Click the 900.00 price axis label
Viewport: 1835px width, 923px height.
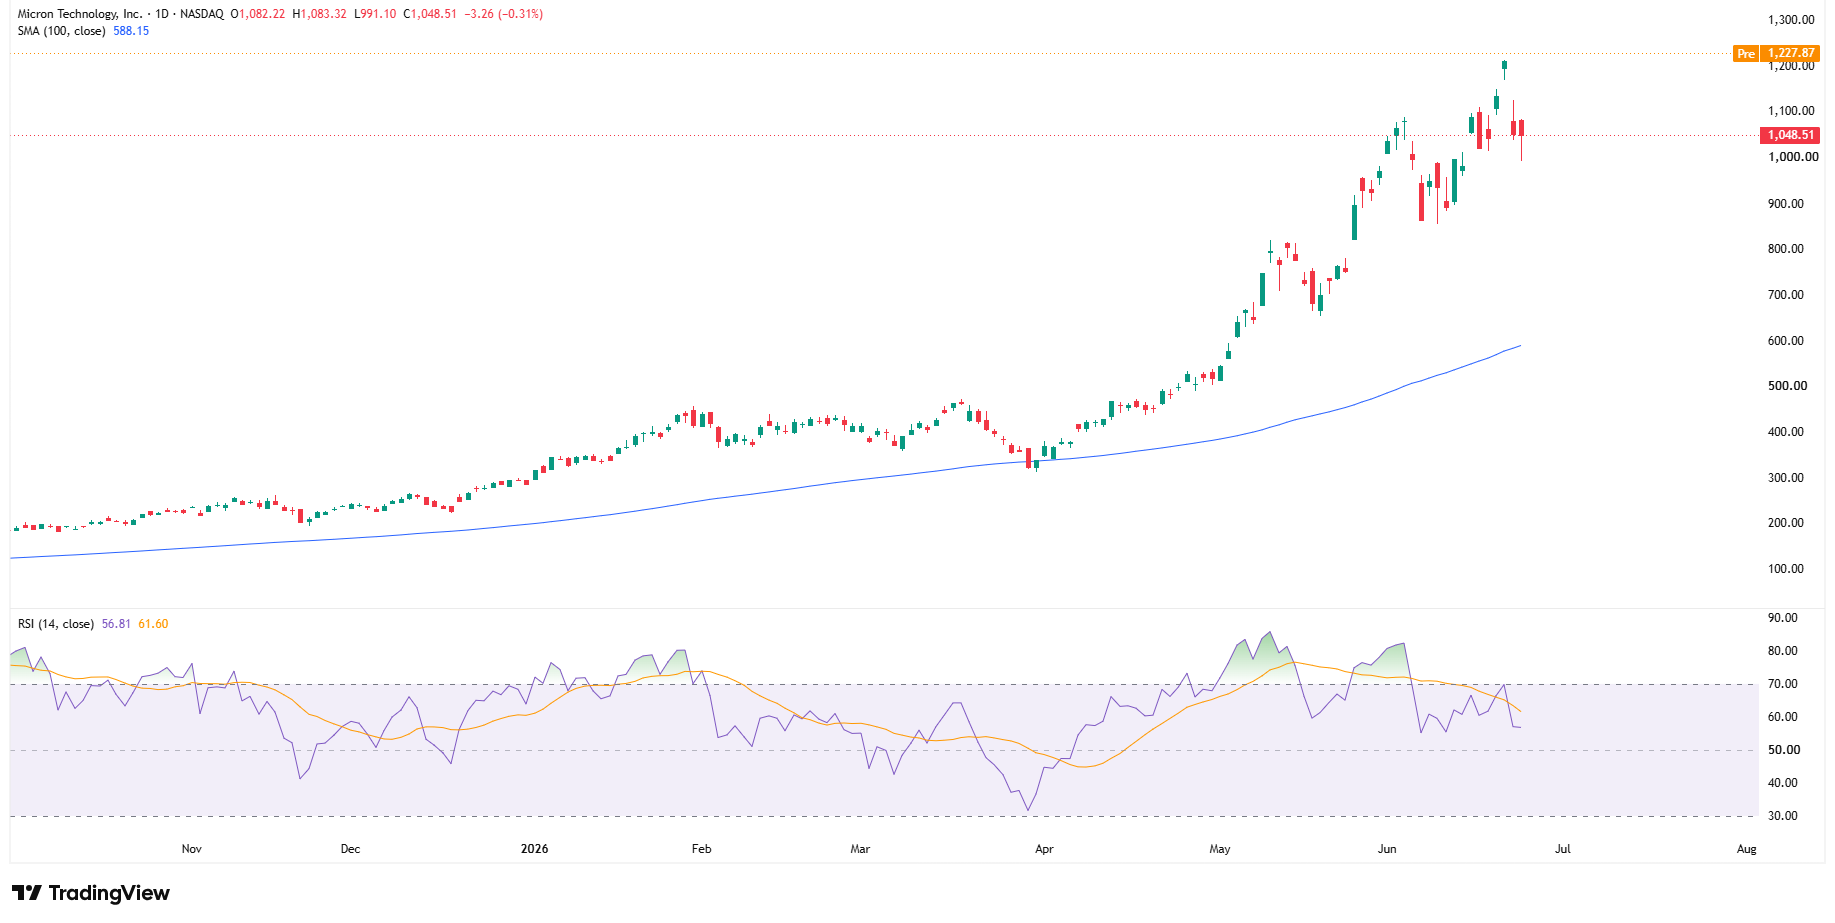tap(1786, 203)
